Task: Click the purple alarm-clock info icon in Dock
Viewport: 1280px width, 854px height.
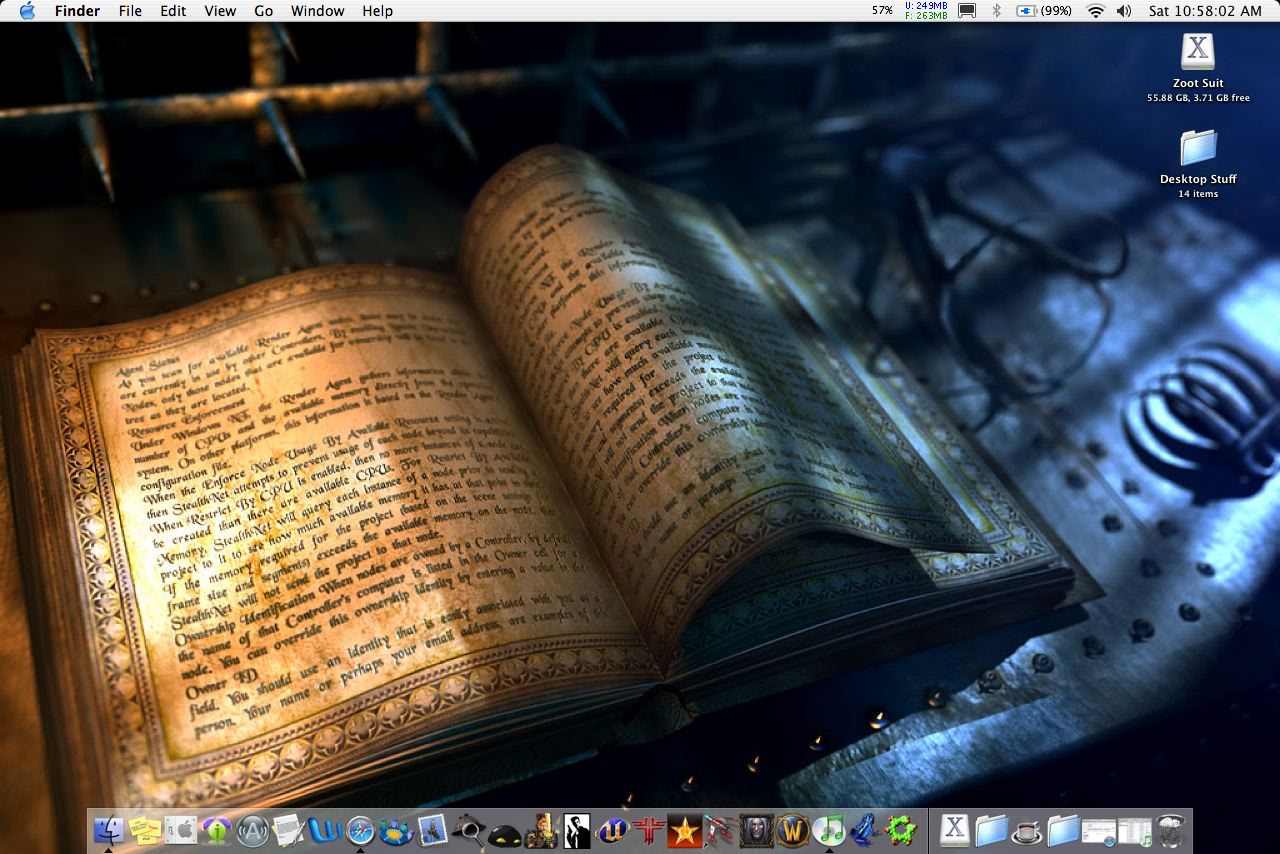Action: (217, 830)
